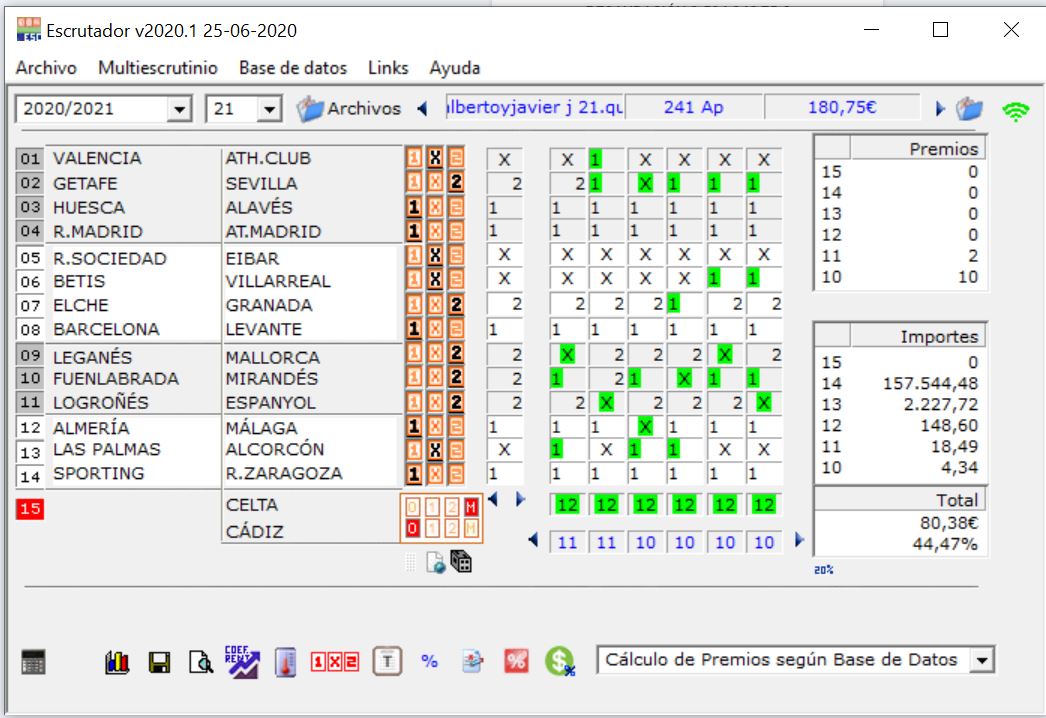1046x718 pixels.
Task: Click the '241 Ap' bets field
Action: 694,107
